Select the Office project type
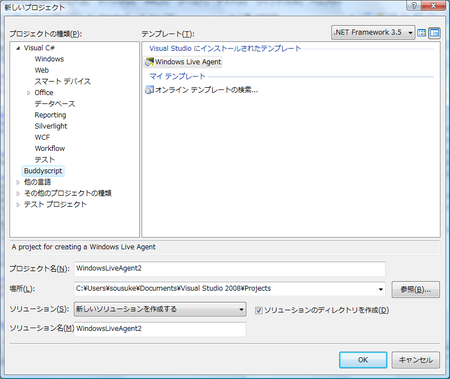This screenshot has width=450, height=379. pyautogui.click(x=44, y=93)
